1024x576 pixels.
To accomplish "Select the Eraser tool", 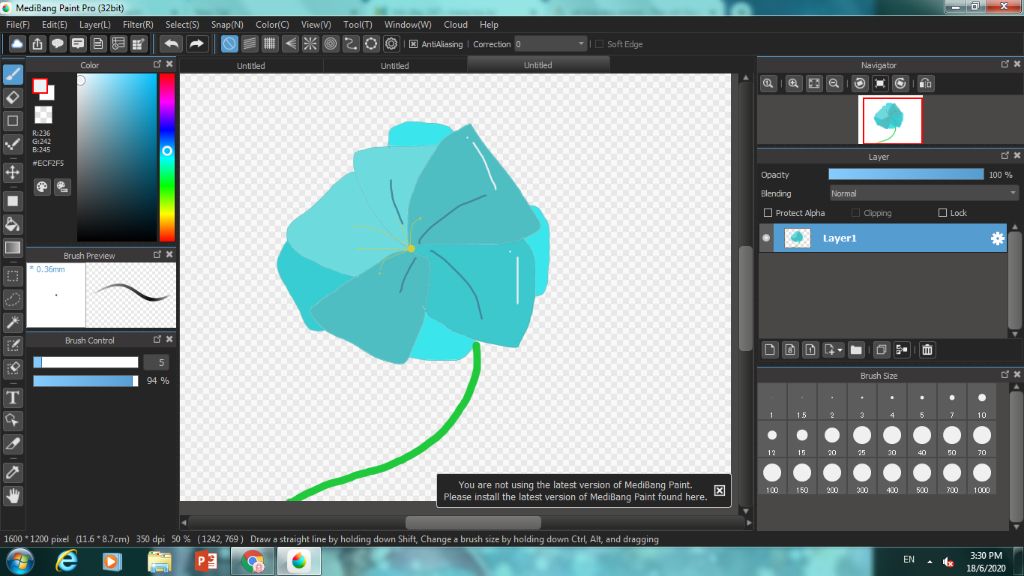I will [x=12, y=98].
